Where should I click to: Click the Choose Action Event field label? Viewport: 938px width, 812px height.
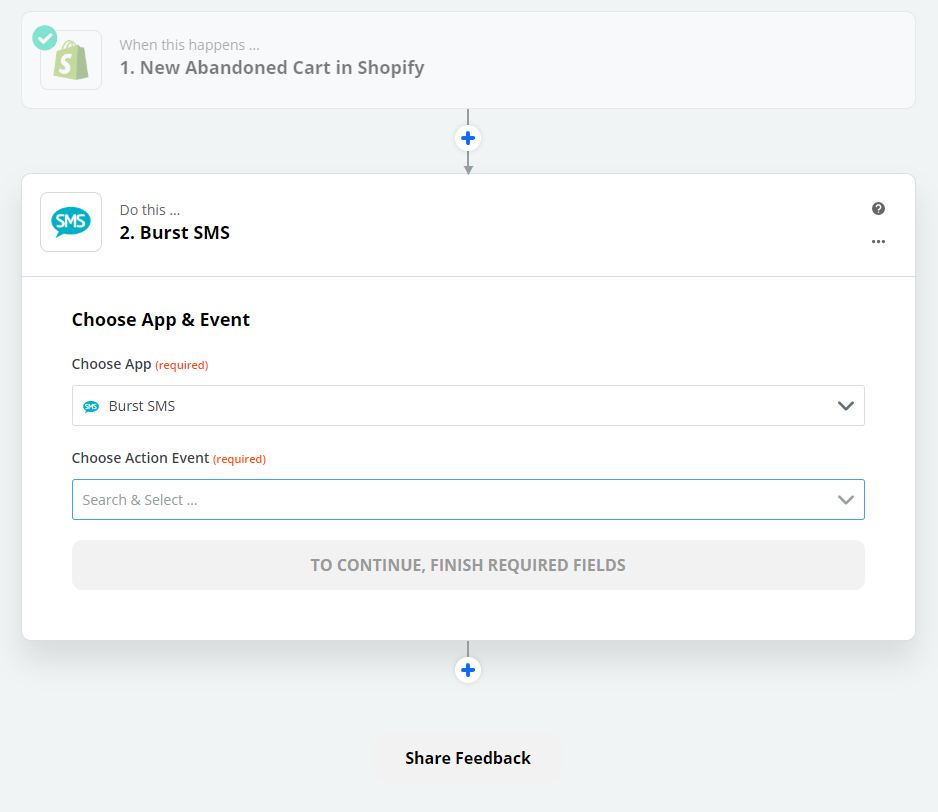click(x=141, y=458)
